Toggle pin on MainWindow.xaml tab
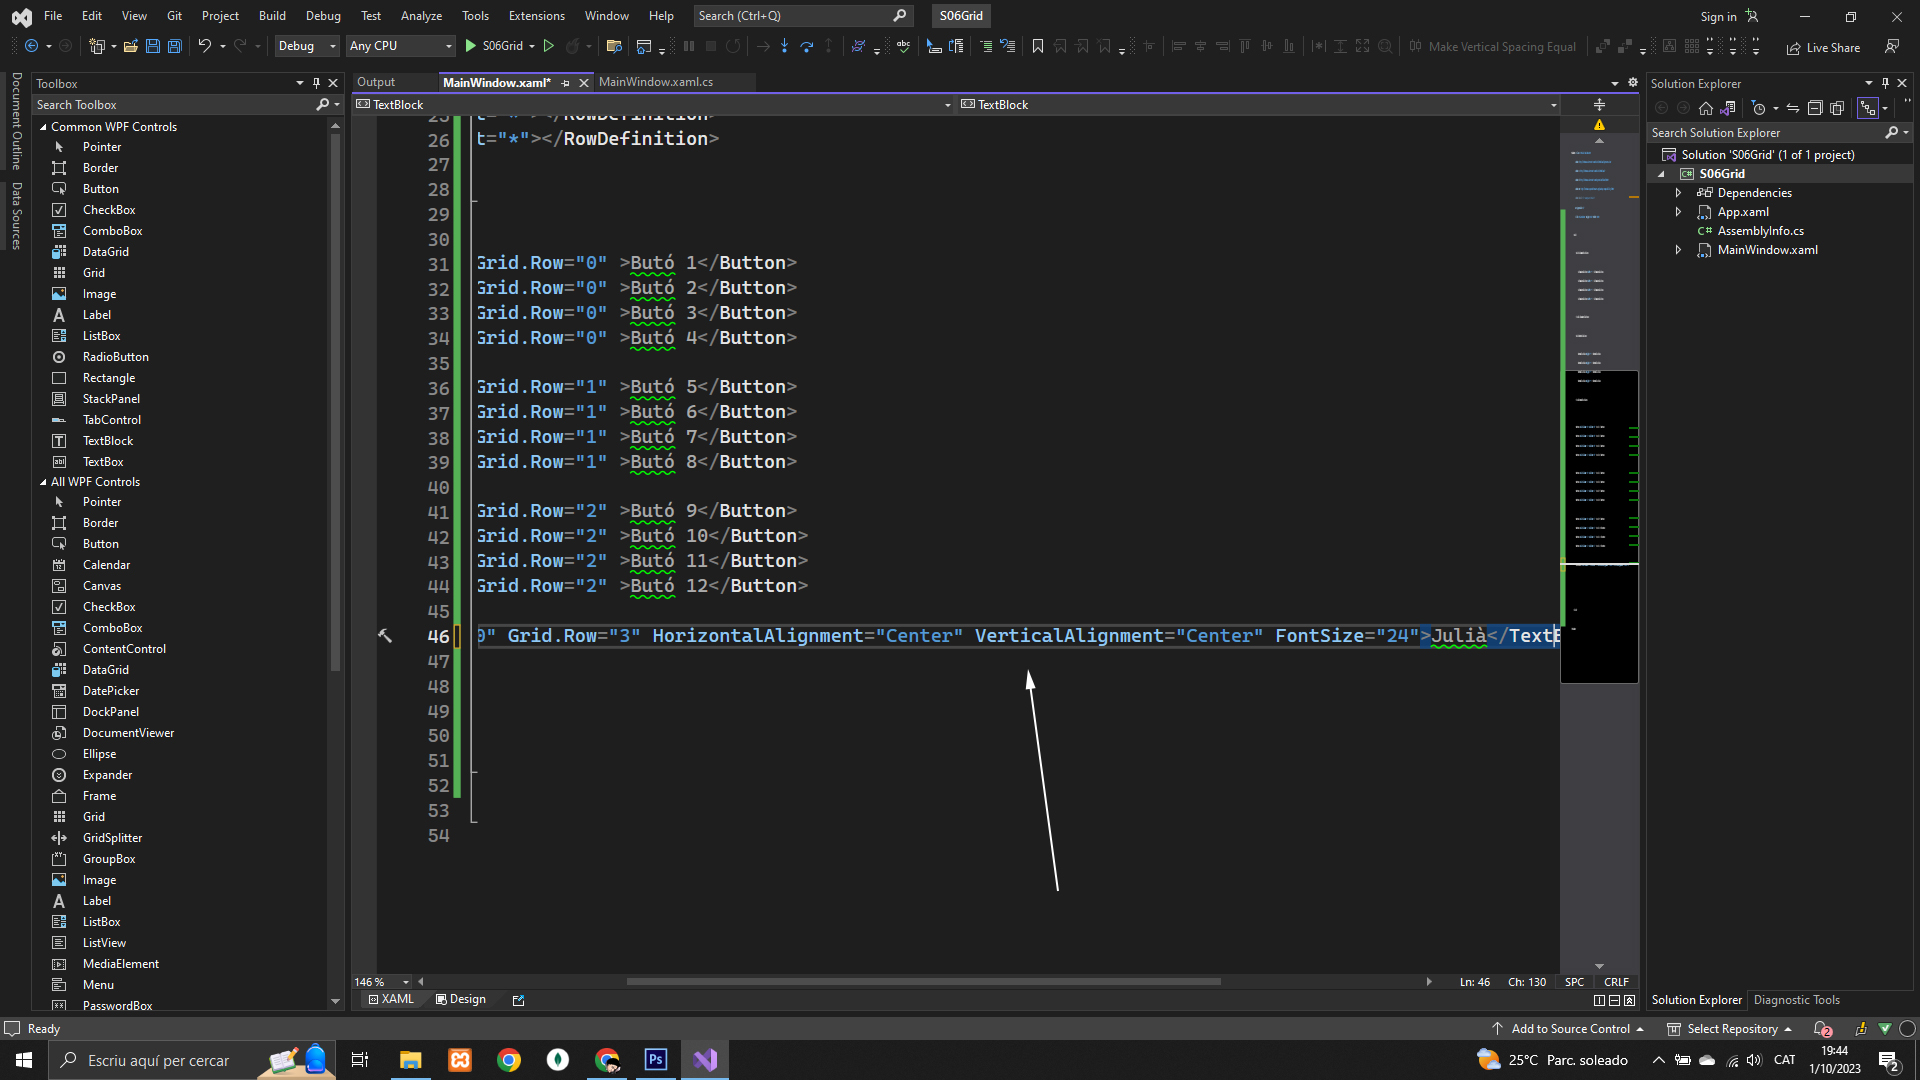1920x1080 pixels. tap(566, 83)
